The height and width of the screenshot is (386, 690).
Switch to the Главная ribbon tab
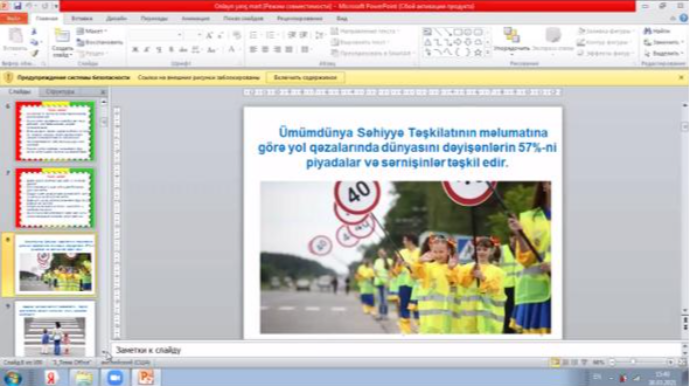point(47,18)
